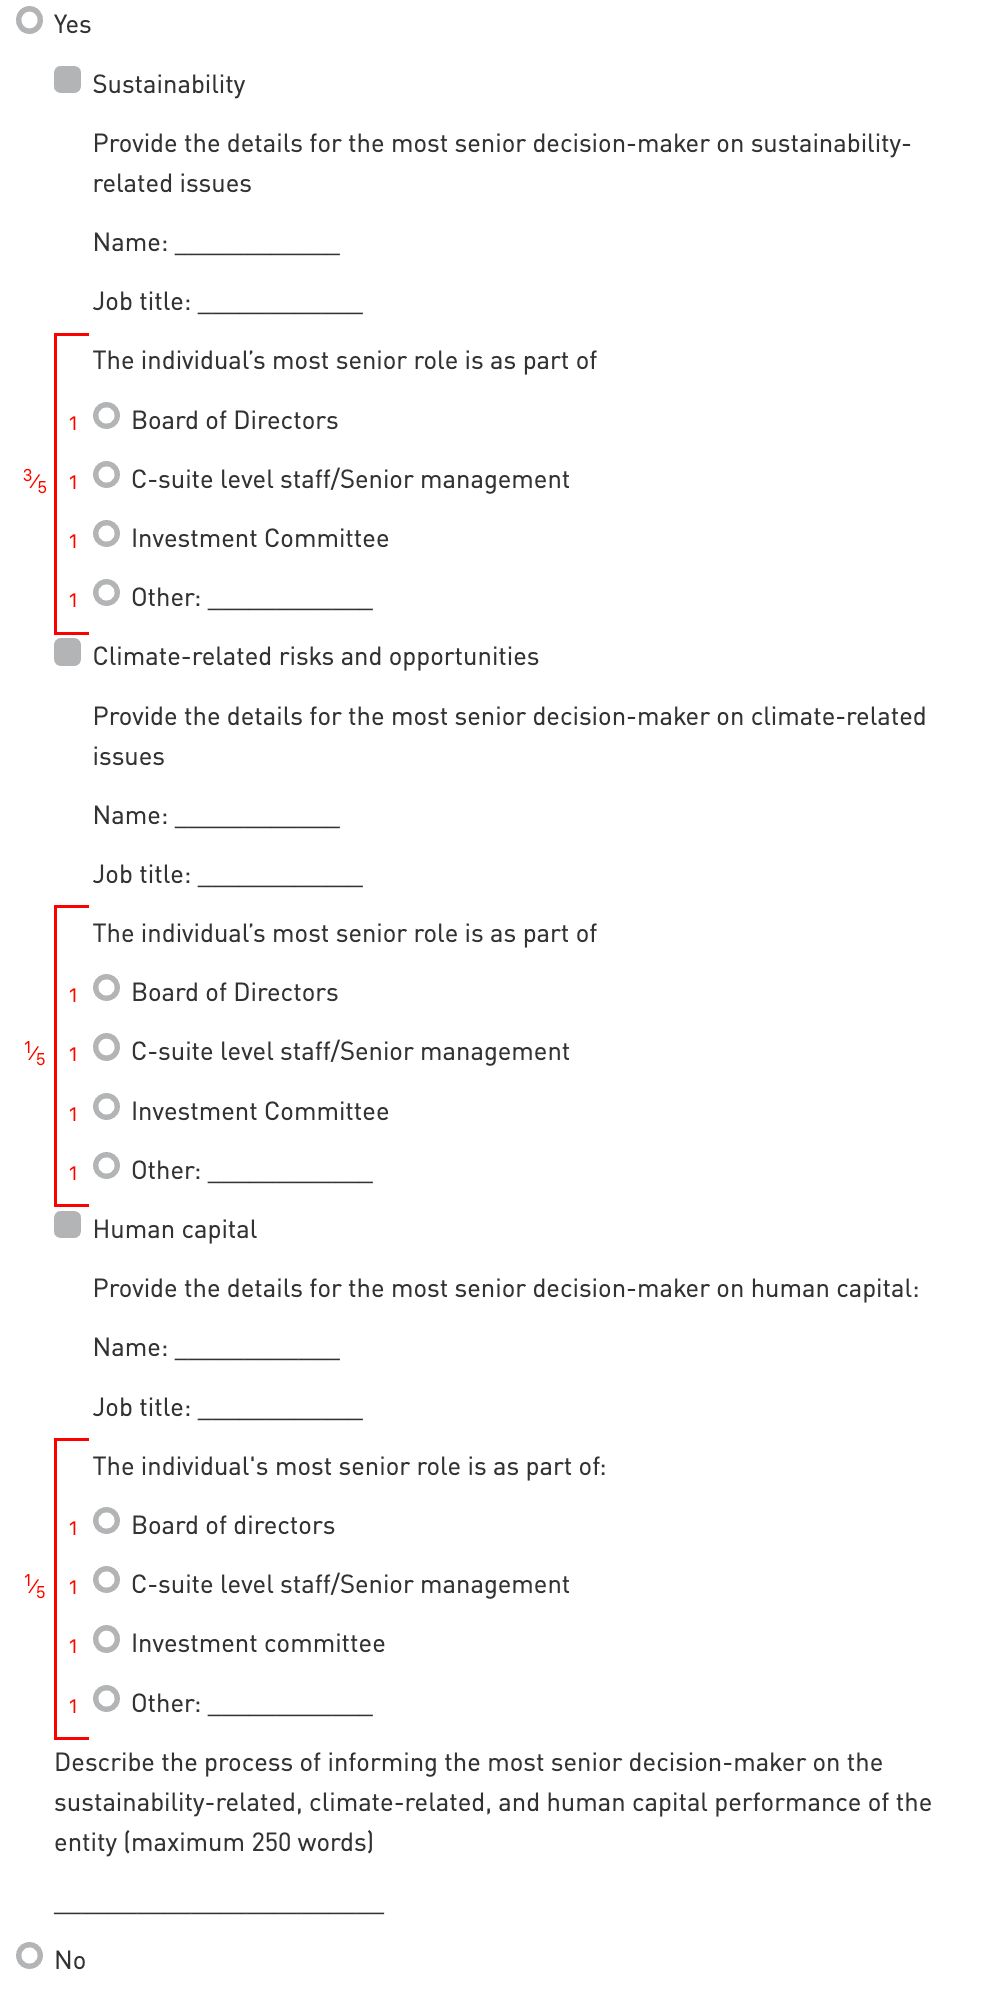Check Climate-related risks and opportunities checkbox
Screen dimensions: 982x1992
pyautogui.click(x=67, y=653)
